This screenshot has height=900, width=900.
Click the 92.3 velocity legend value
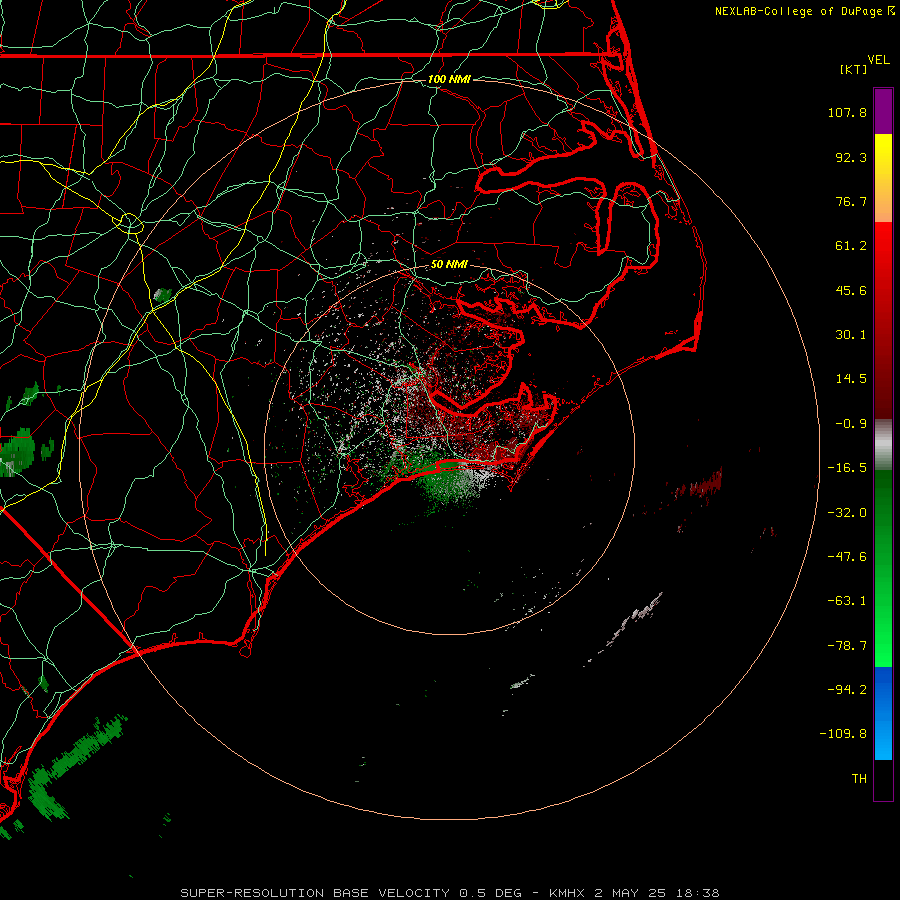(x=851, y=157)
